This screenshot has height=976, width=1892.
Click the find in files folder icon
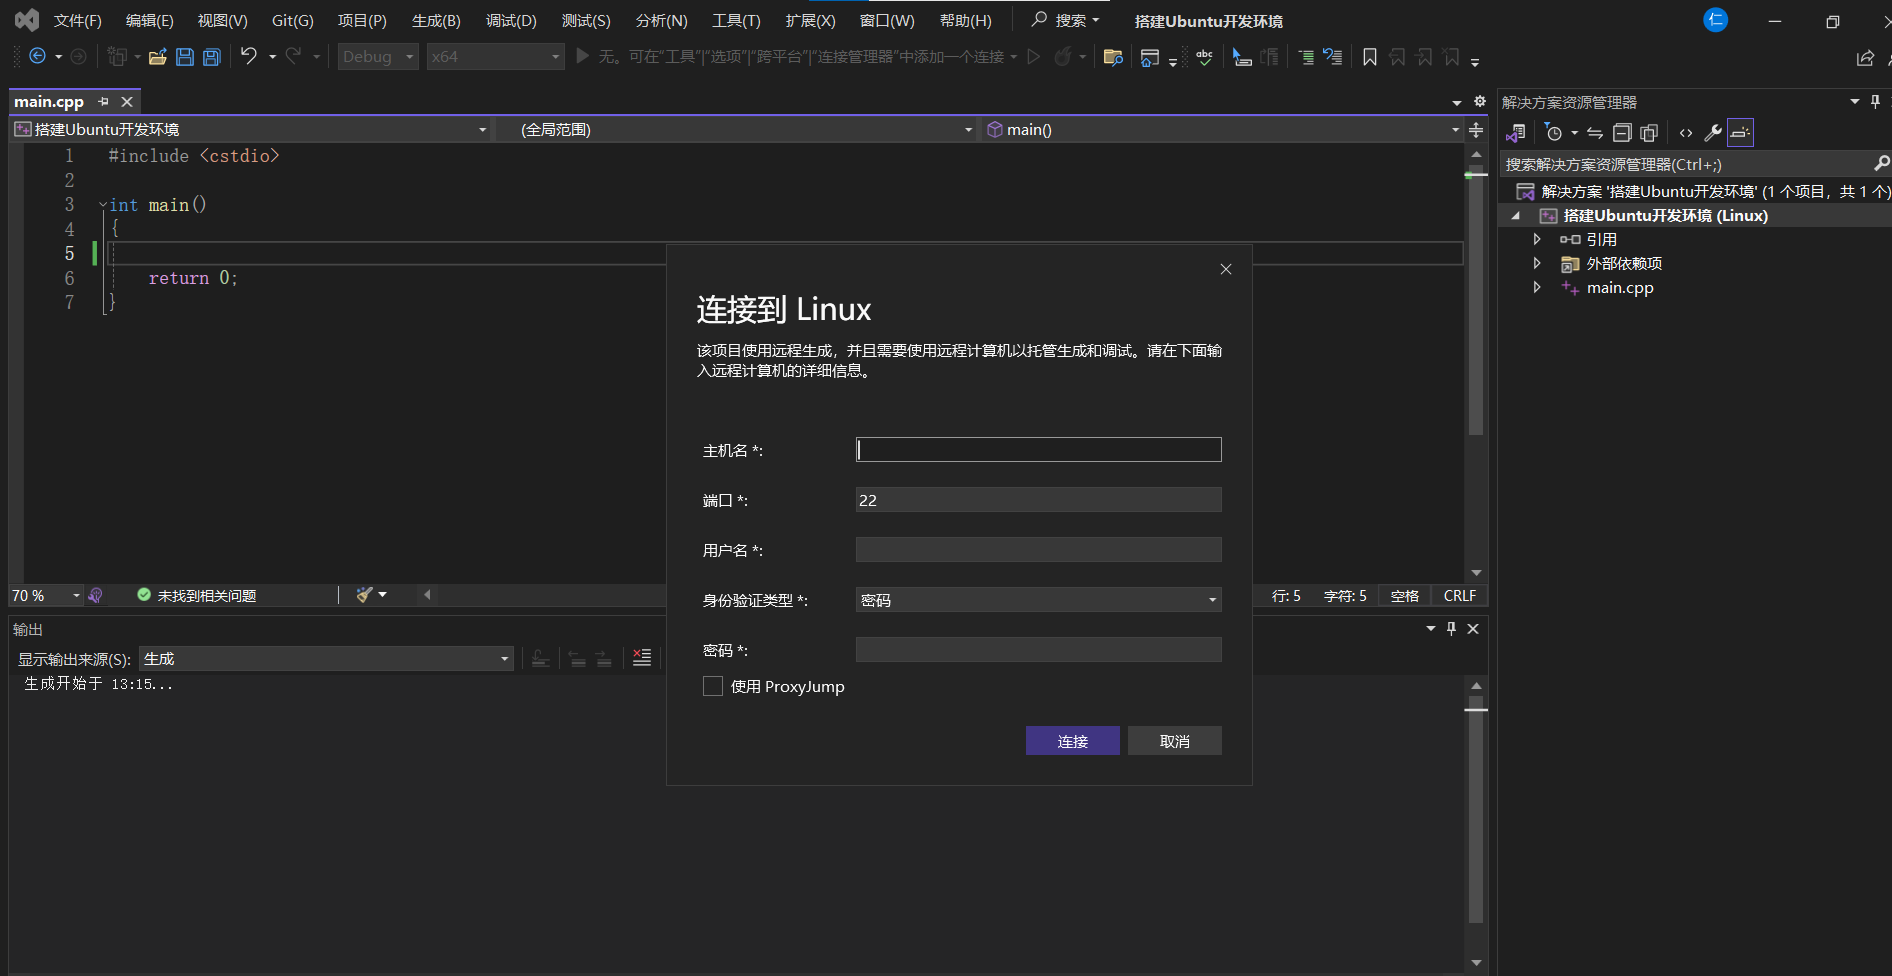point(1113,57)
